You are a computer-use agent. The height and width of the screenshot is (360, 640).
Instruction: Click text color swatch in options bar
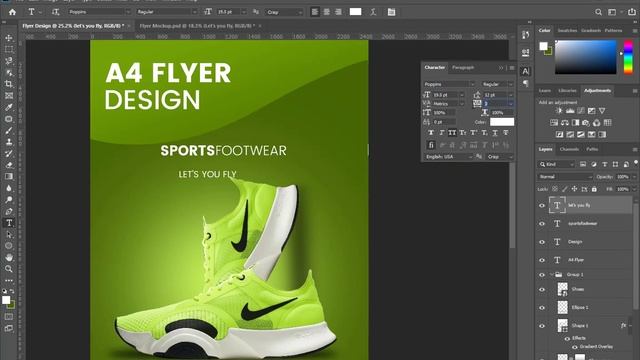point(356,12)
